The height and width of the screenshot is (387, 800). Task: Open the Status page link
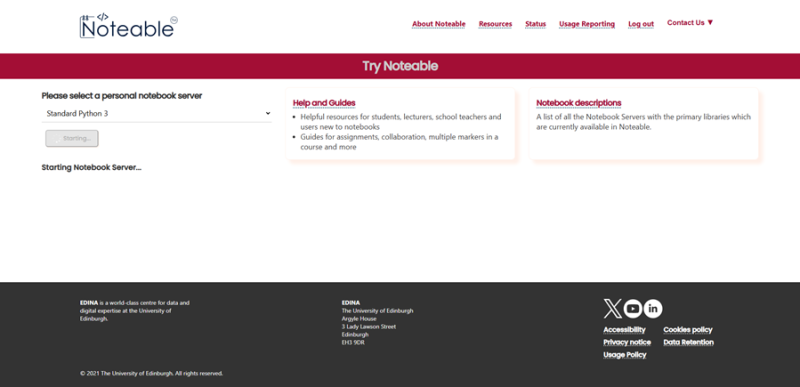point(536,24)
